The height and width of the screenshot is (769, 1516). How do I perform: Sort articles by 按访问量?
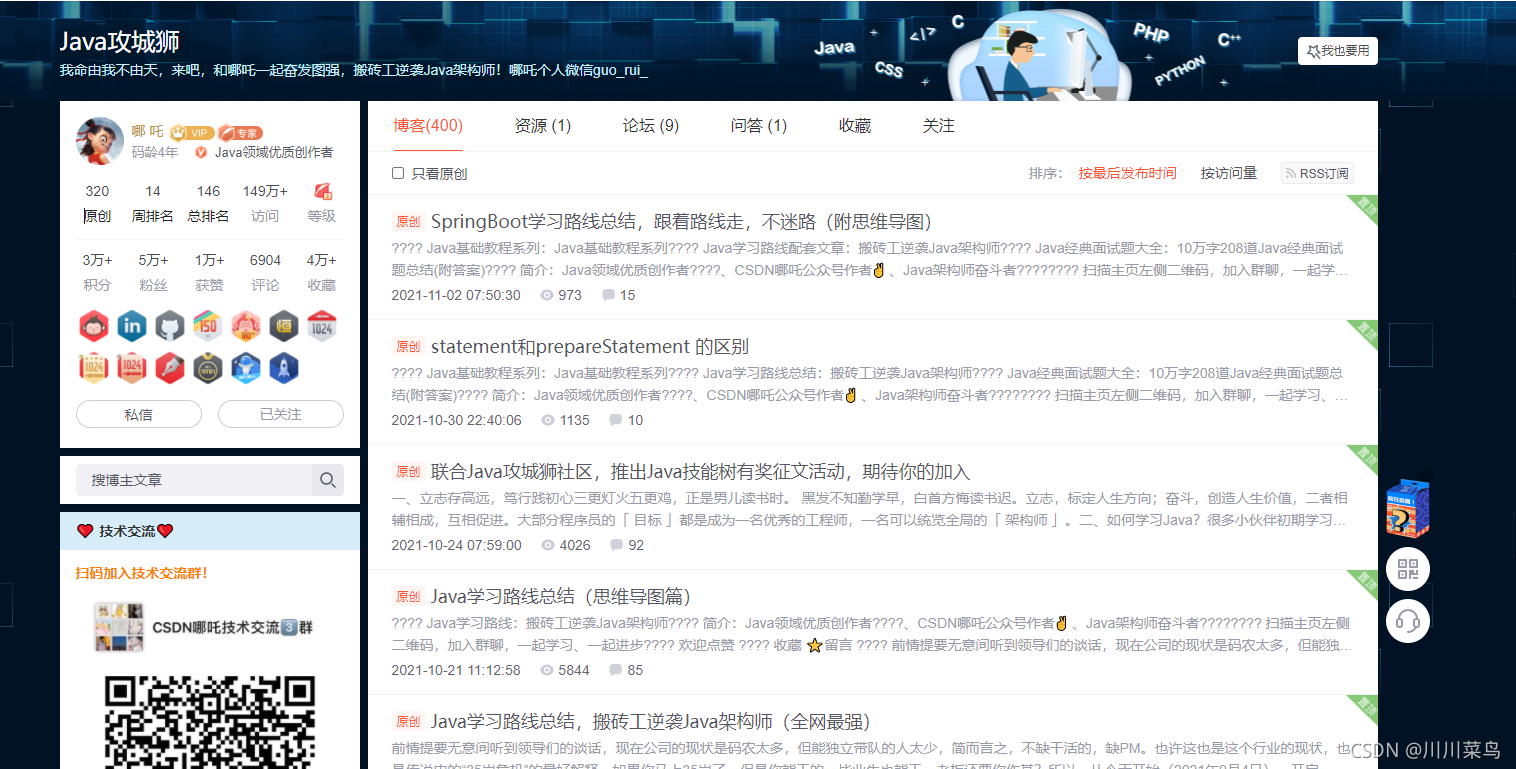coord(1229,173)
